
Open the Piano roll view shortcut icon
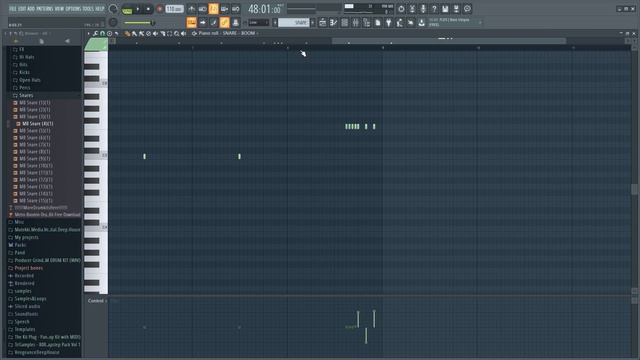[333, 22]
